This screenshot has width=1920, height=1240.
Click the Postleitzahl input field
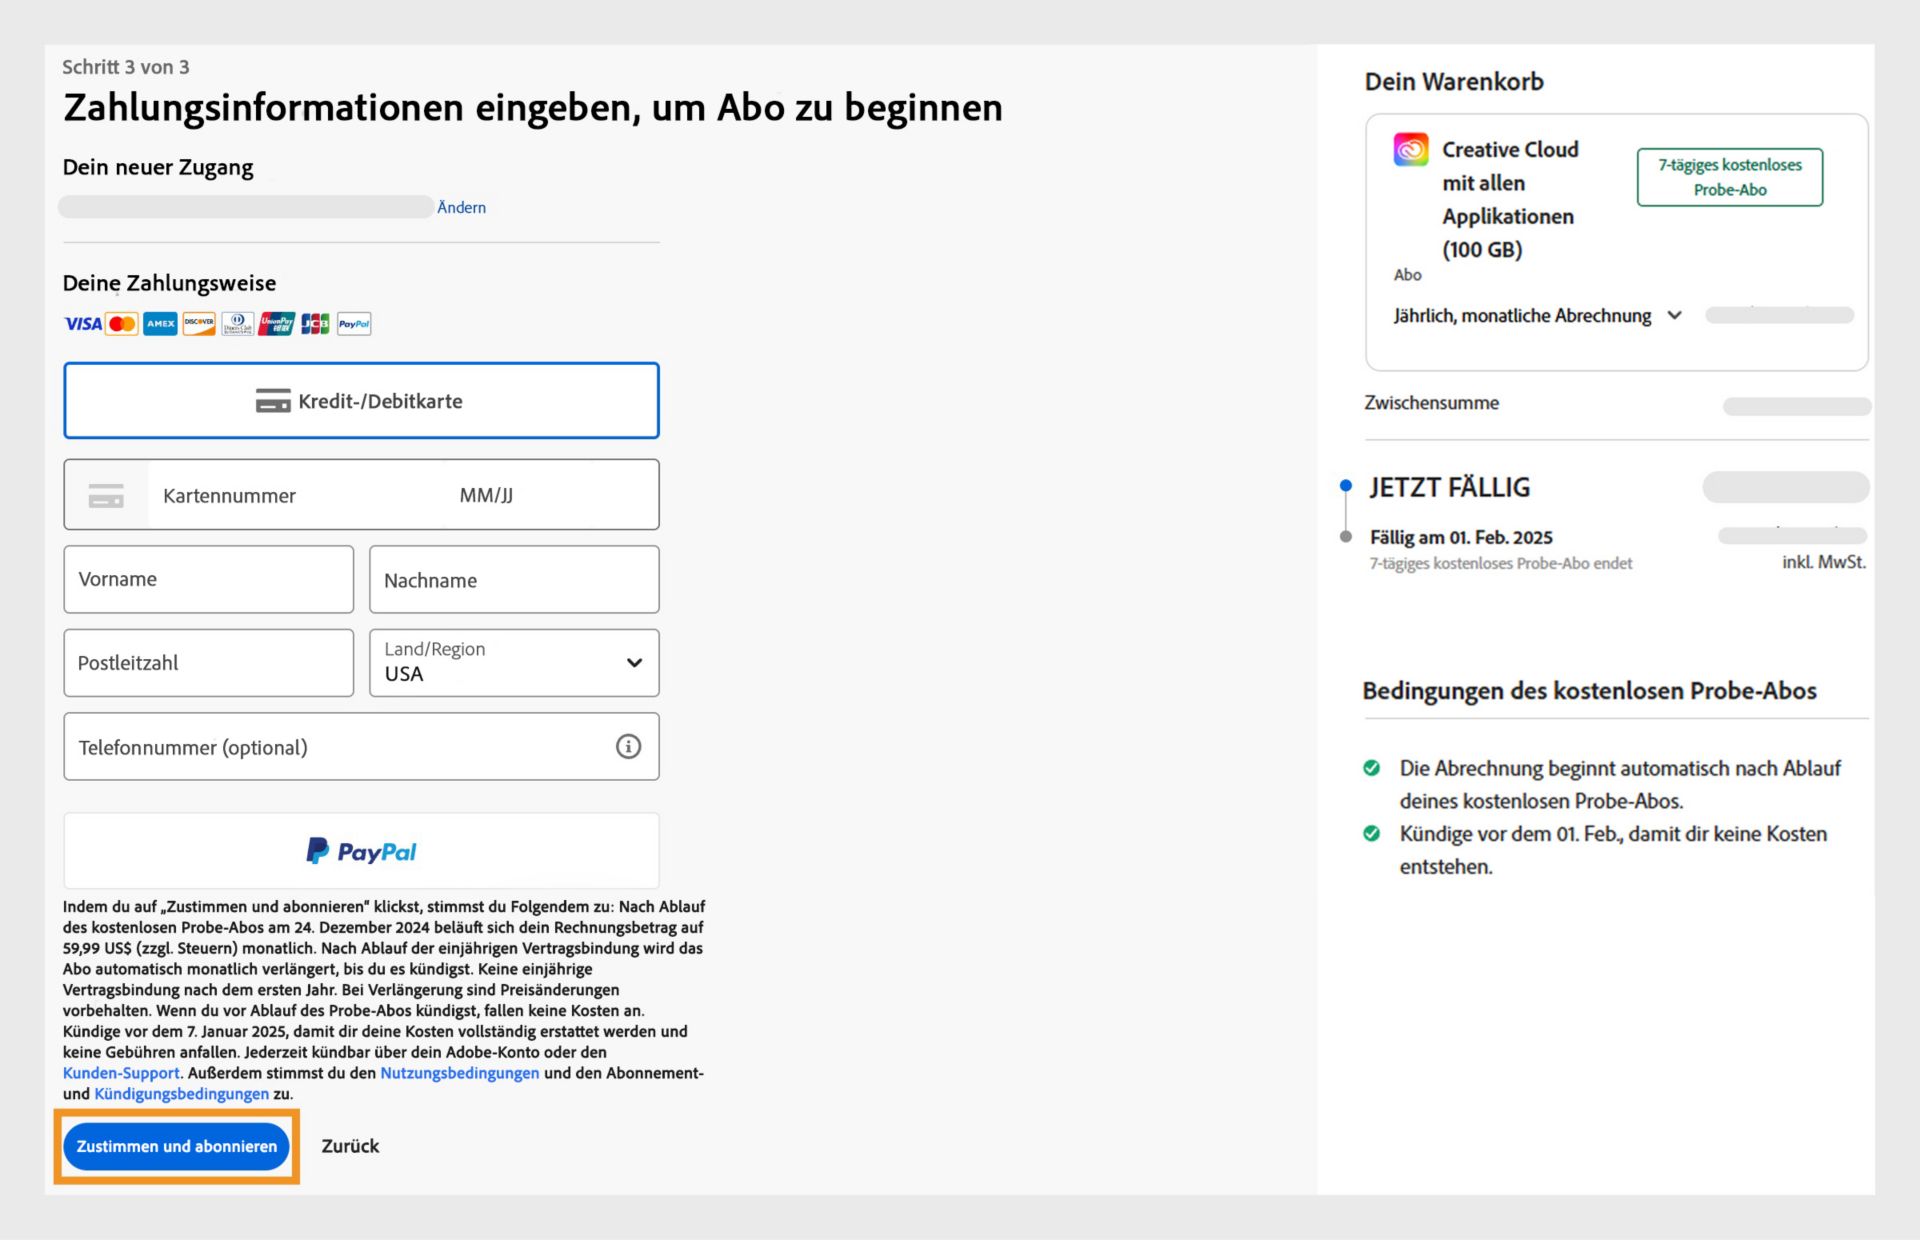(208, 663)
